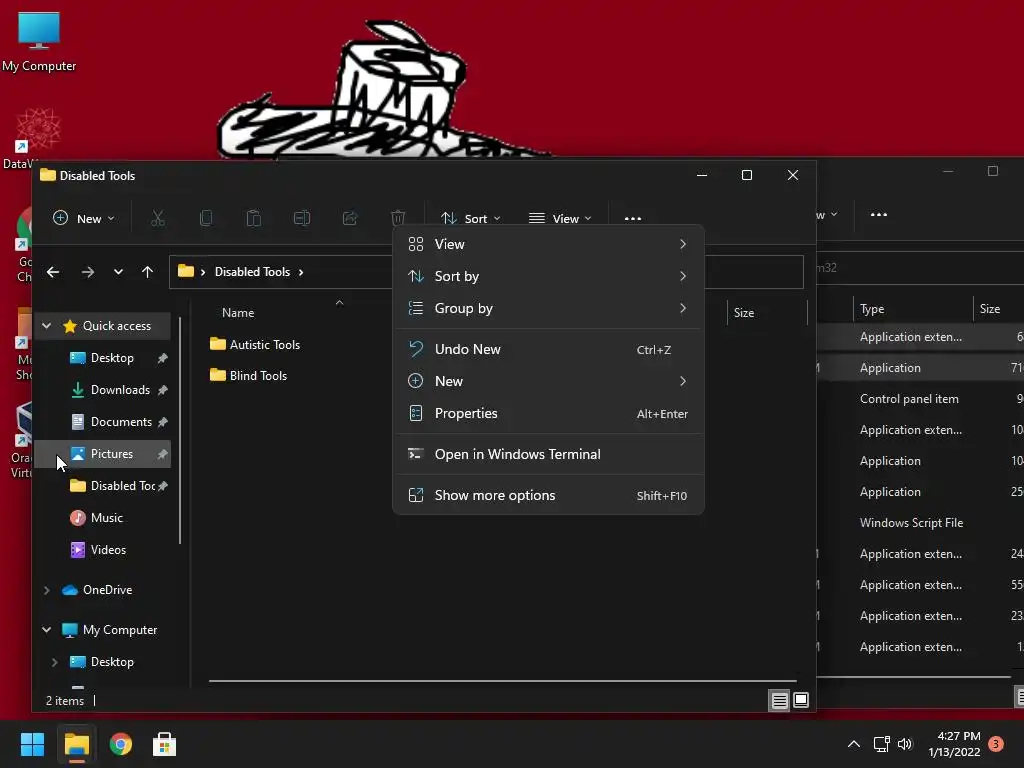Screen dimensions: 1024x768
Task: Collapse the My Computer tree node
Action: [x=47, y=630]
